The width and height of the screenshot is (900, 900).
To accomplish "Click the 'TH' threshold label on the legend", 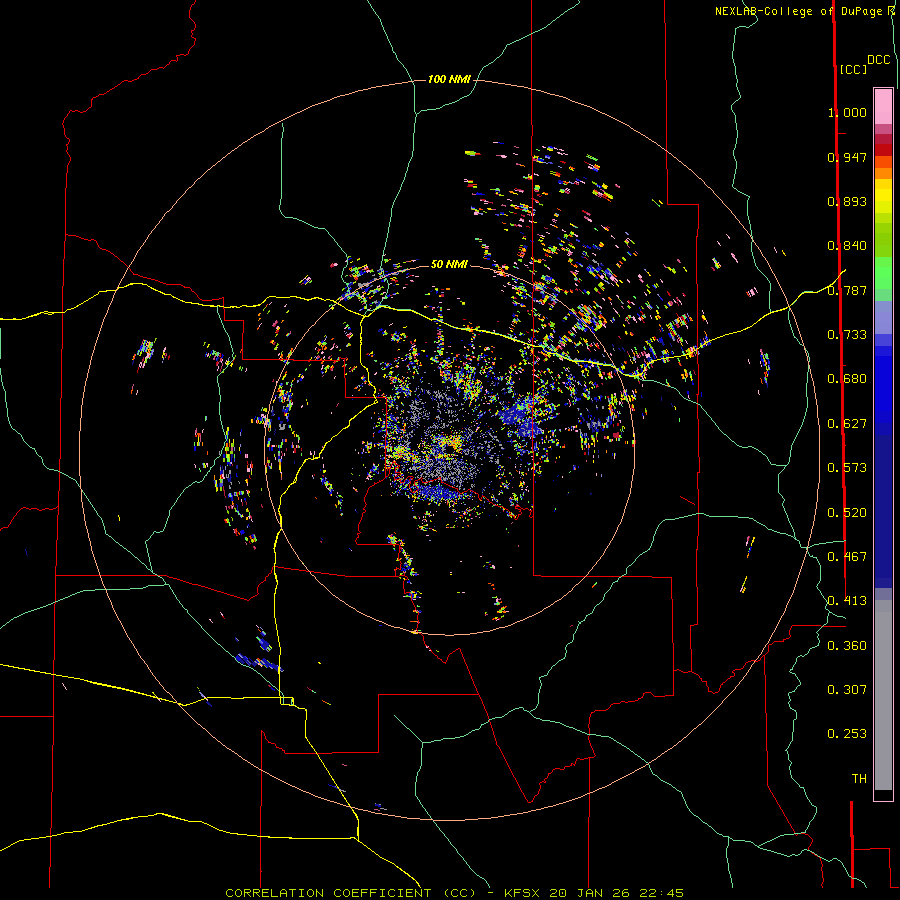I will 859,779.
